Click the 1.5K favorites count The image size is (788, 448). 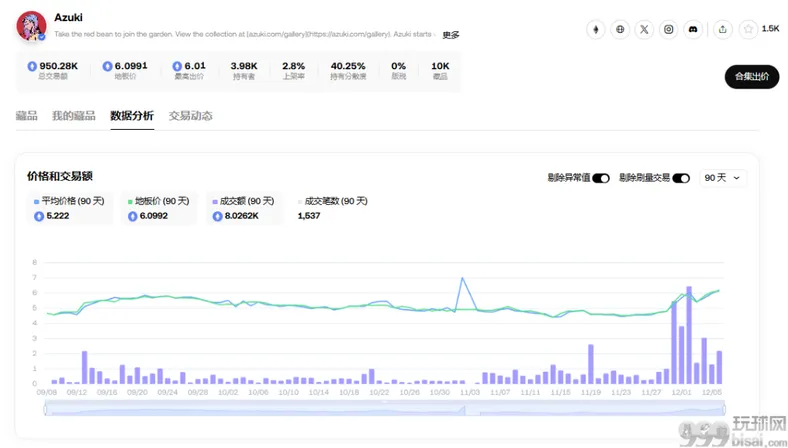770,29
